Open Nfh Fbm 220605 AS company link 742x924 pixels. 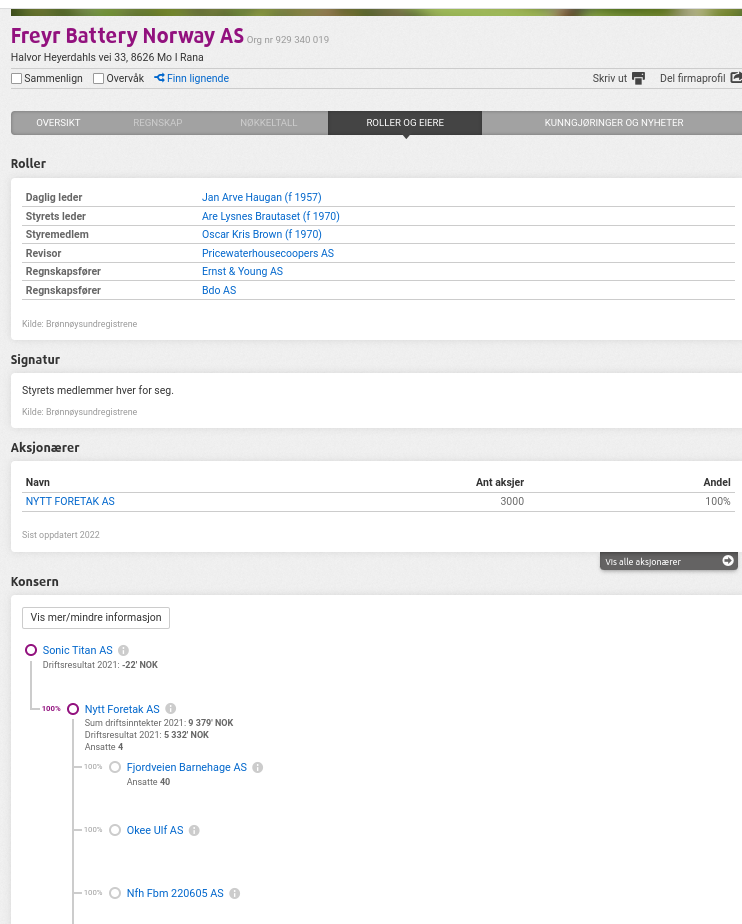175,893
